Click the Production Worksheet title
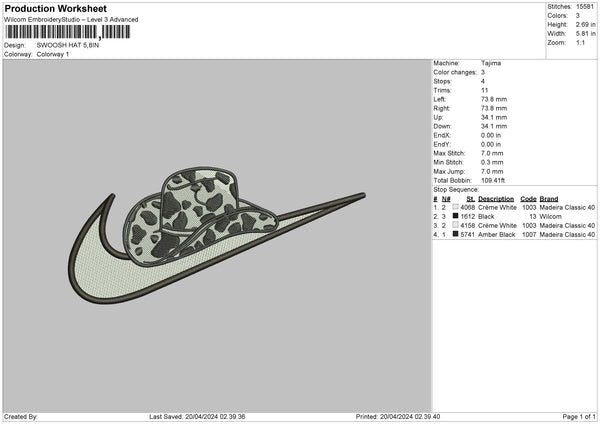The height and width of the screenshot is (424, 600). pyautogui.click(x=55, y=8)
